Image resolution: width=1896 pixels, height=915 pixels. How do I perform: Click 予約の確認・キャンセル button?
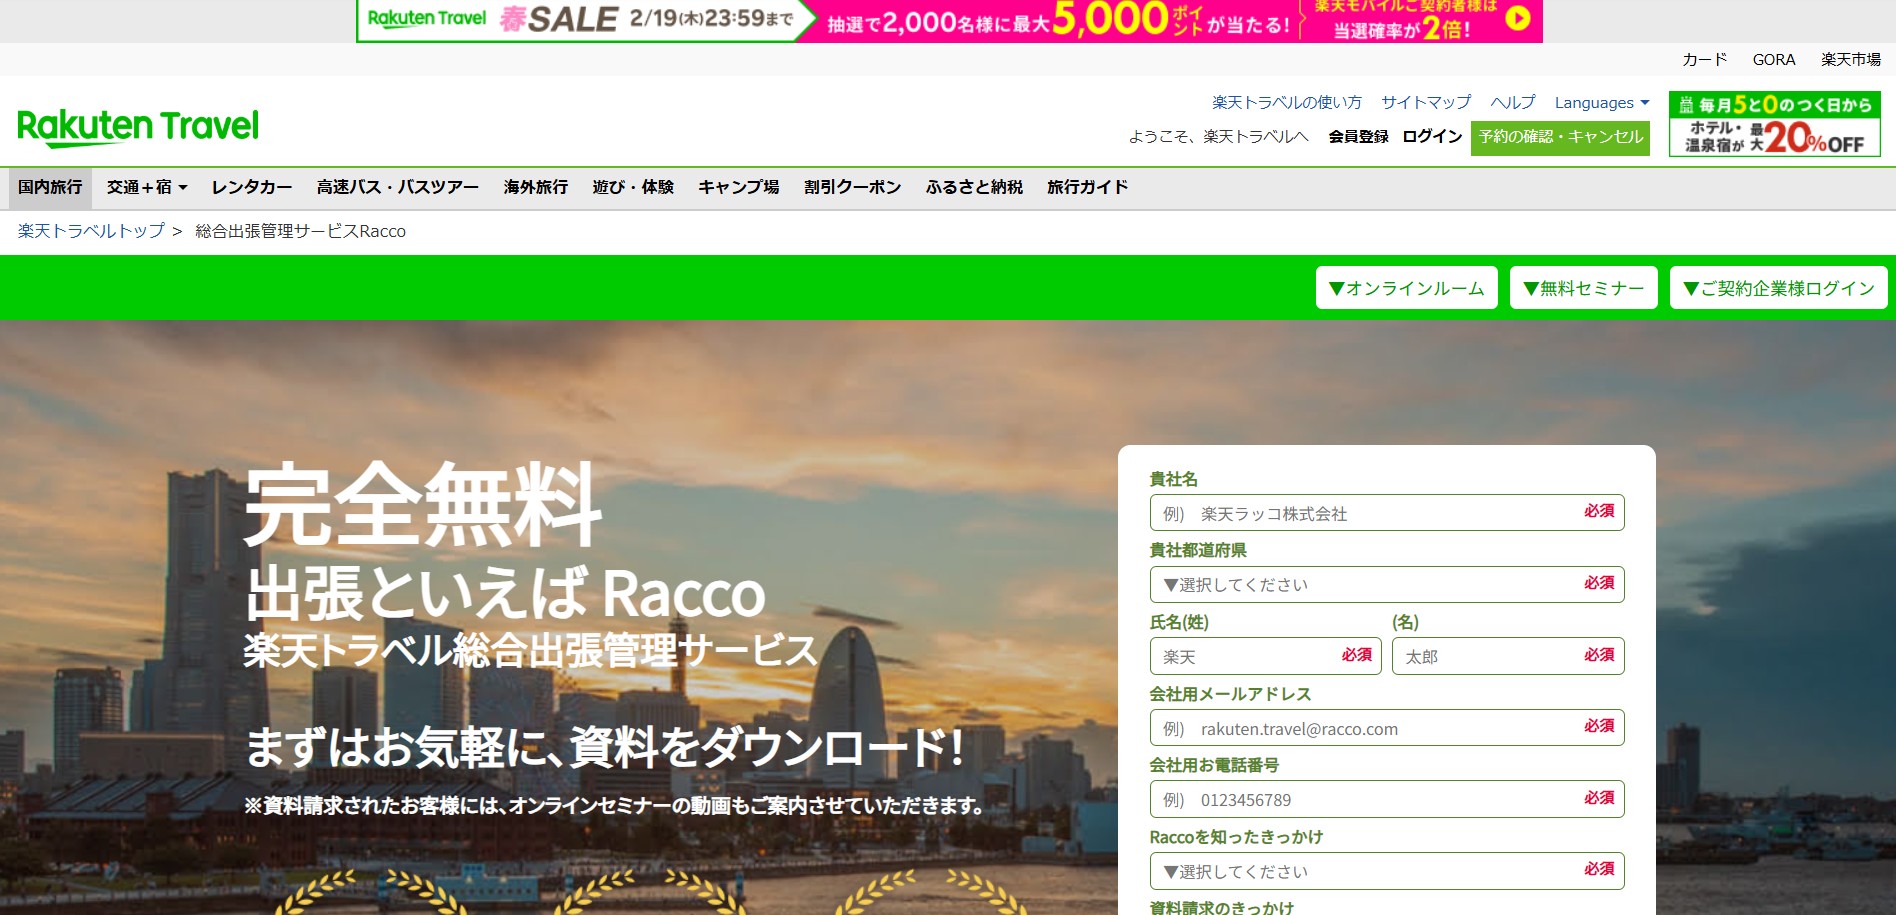point(1560,137)
